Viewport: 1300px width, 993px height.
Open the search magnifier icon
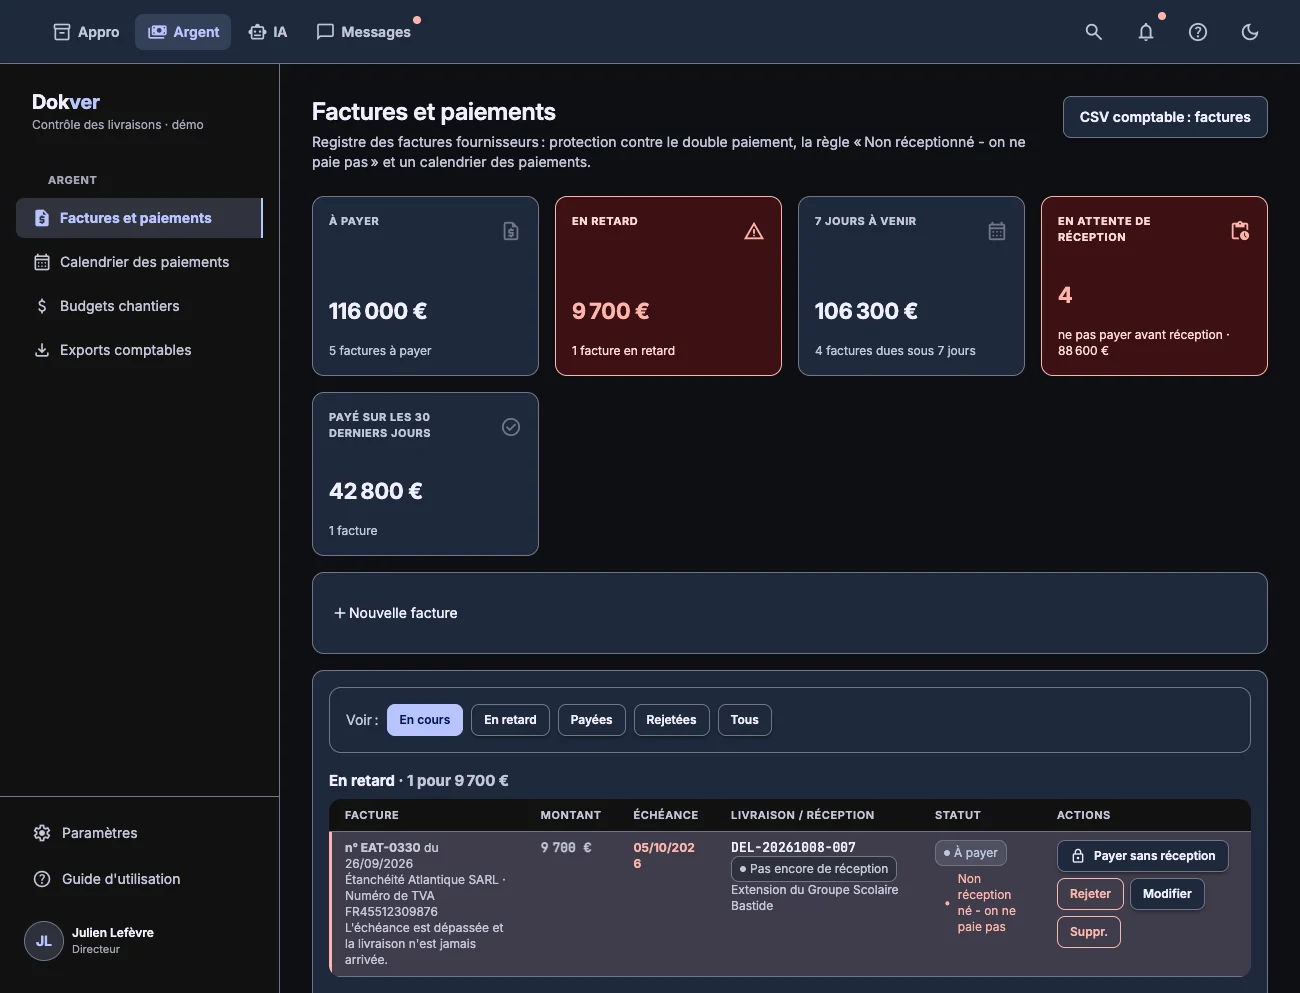[x=1094, y=32]
